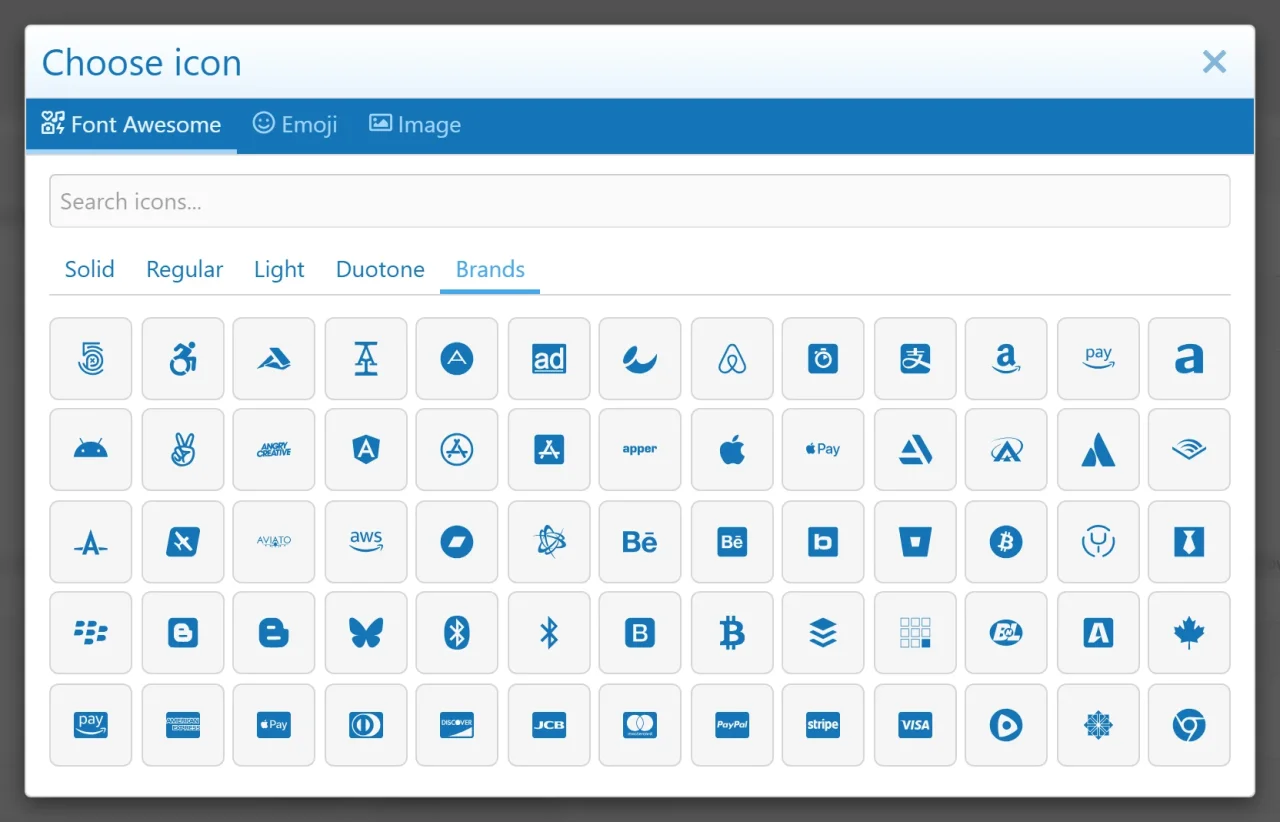Pick the aws logo icon
Image resolution: width=1280 pixels, height=822 pixels.
click(365, 541)
